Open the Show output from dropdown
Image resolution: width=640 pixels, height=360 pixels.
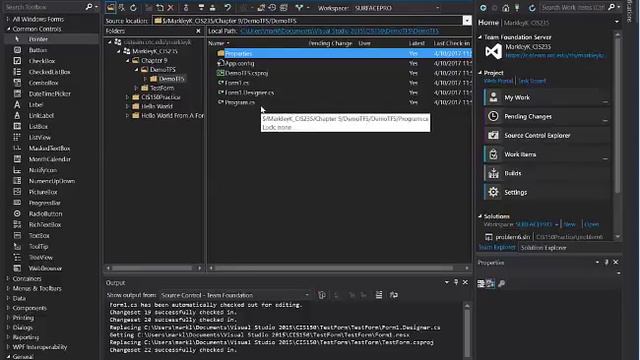click(x=307, y=295)
